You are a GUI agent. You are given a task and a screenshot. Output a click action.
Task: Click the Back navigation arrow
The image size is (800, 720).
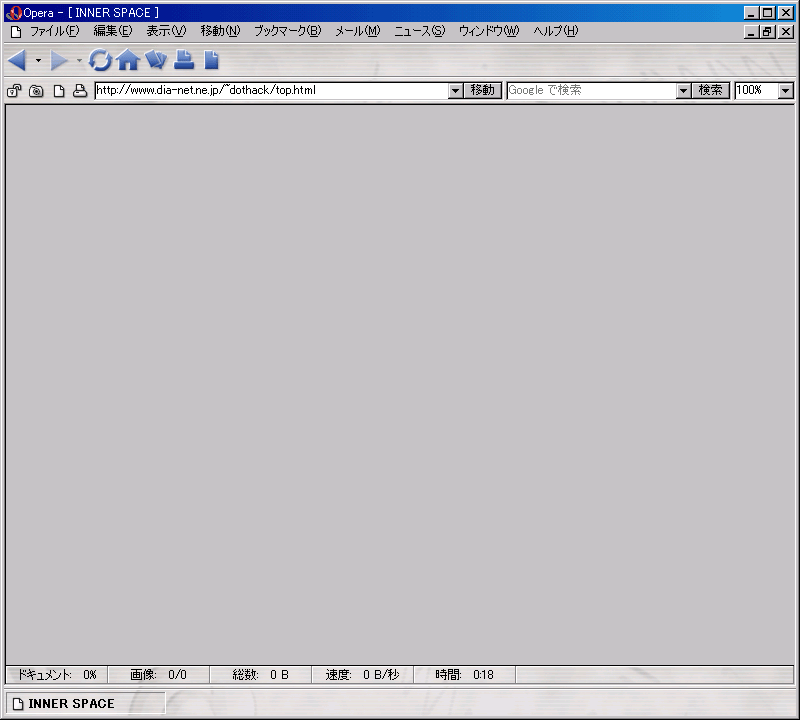click(18, 60)
